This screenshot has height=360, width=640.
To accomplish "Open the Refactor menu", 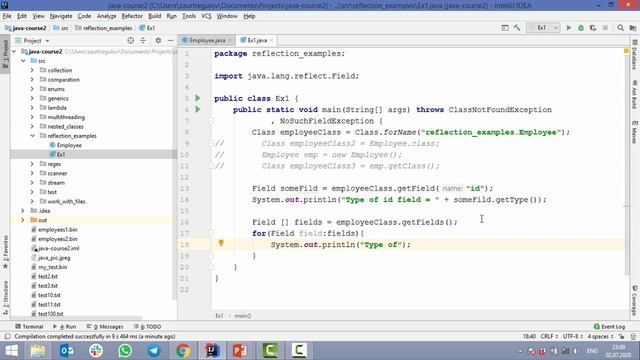I will point(132,16).
